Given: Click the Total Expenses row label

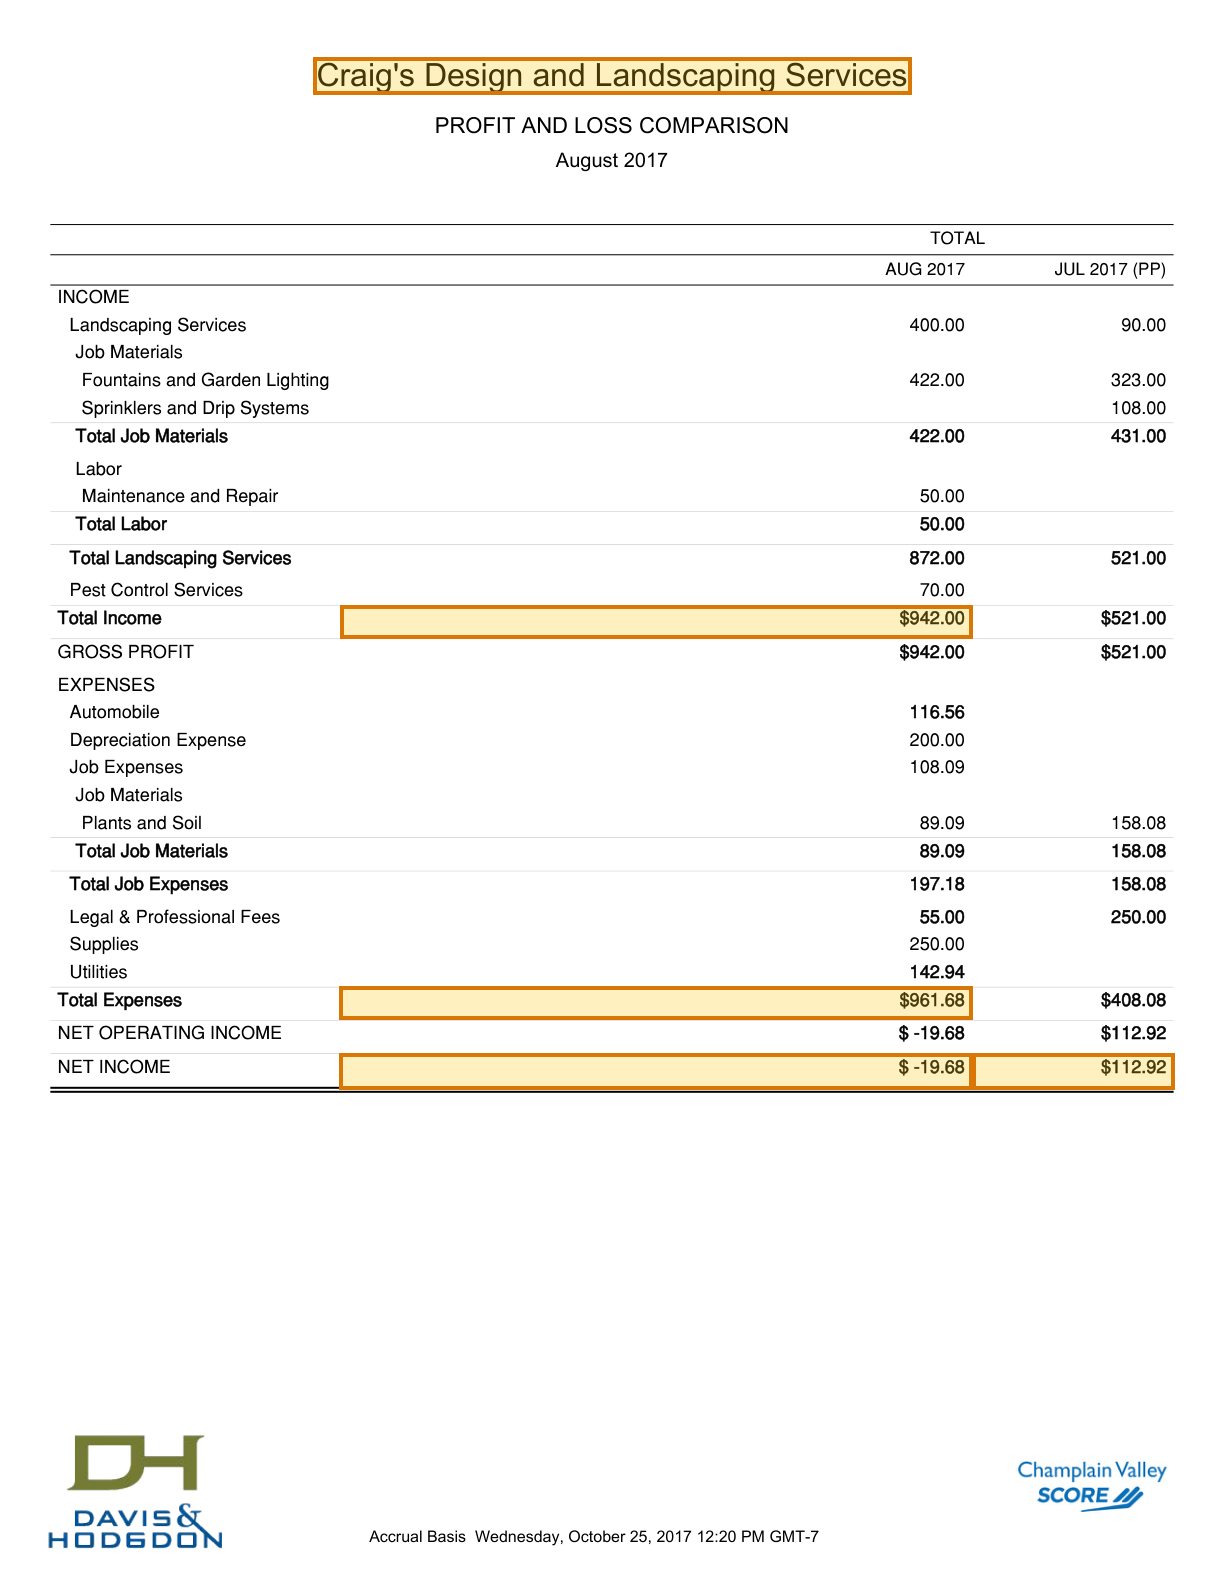Looking at the screenshot, I should [119, 1000].
